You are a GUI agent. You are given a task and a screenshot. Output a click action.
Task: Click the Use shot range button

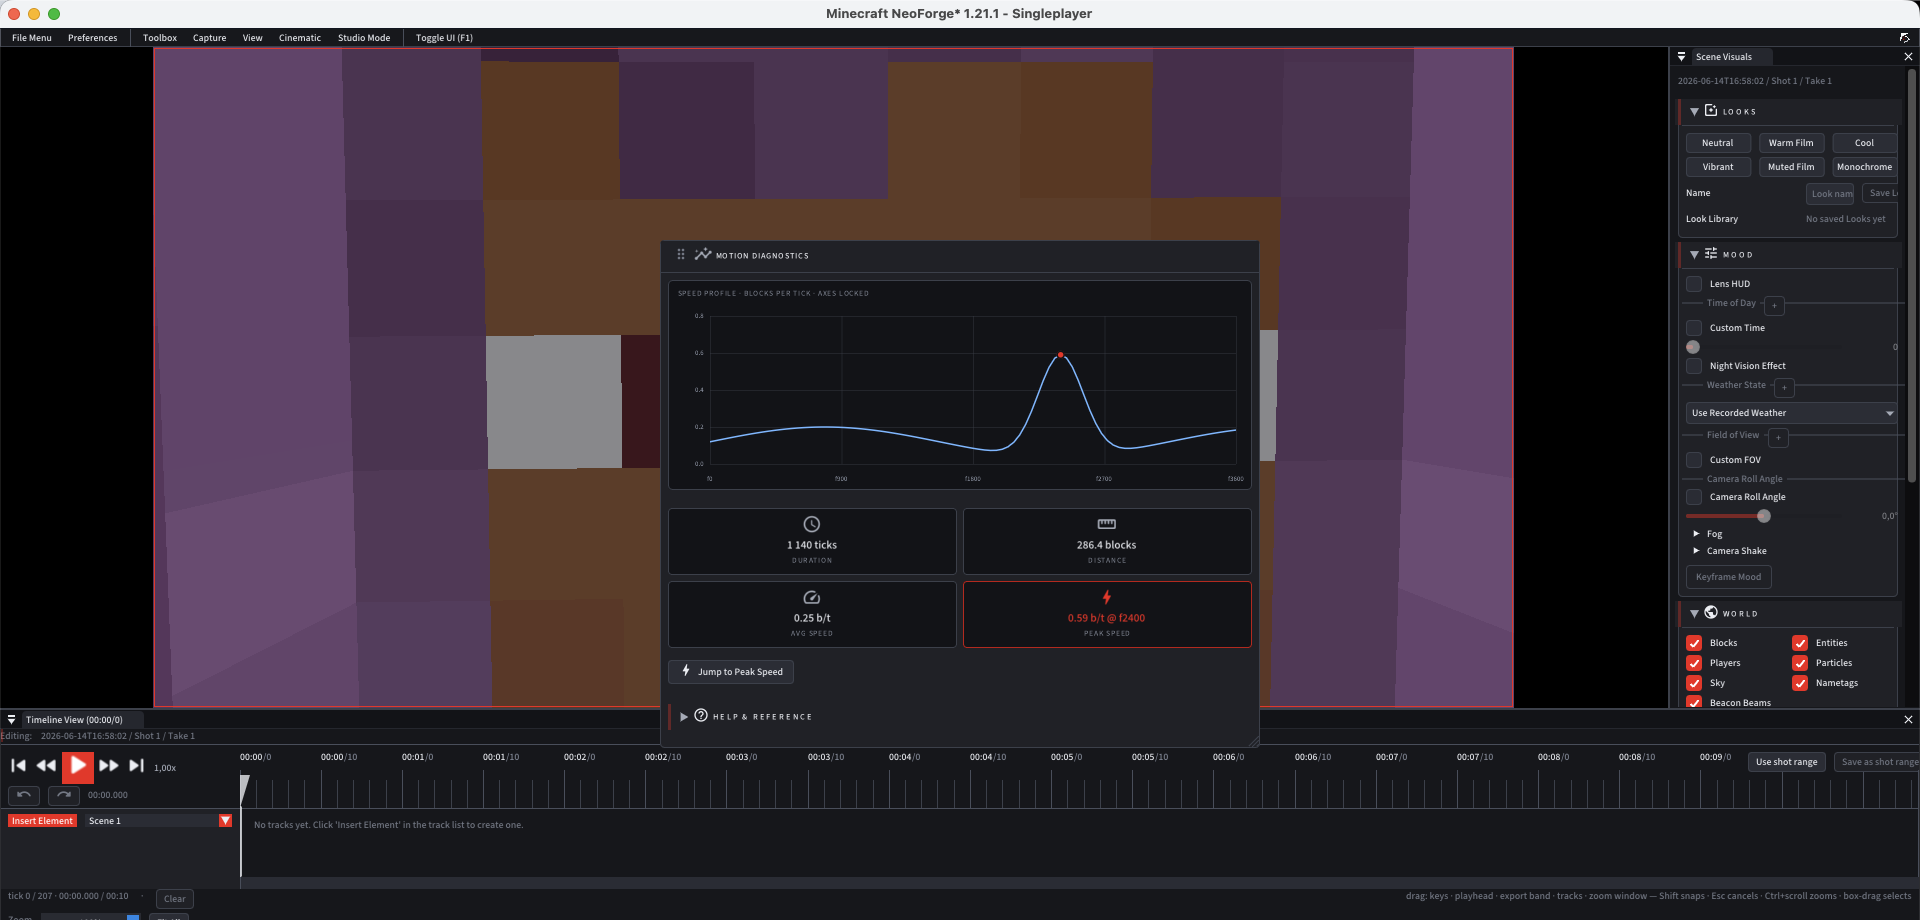click(x=1787, y=762)
